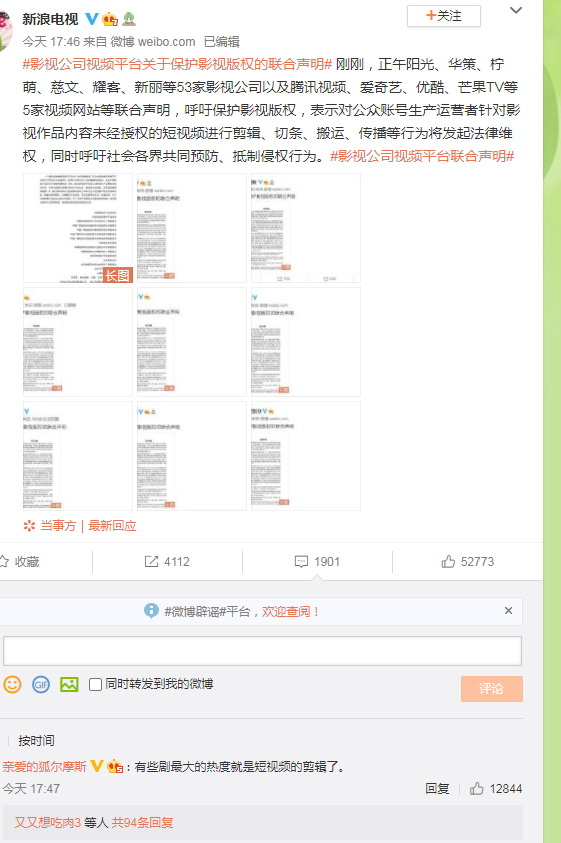Screen dimensions: 561x843
Task: Expand the post options chevron menu
Action: (515, 10)
